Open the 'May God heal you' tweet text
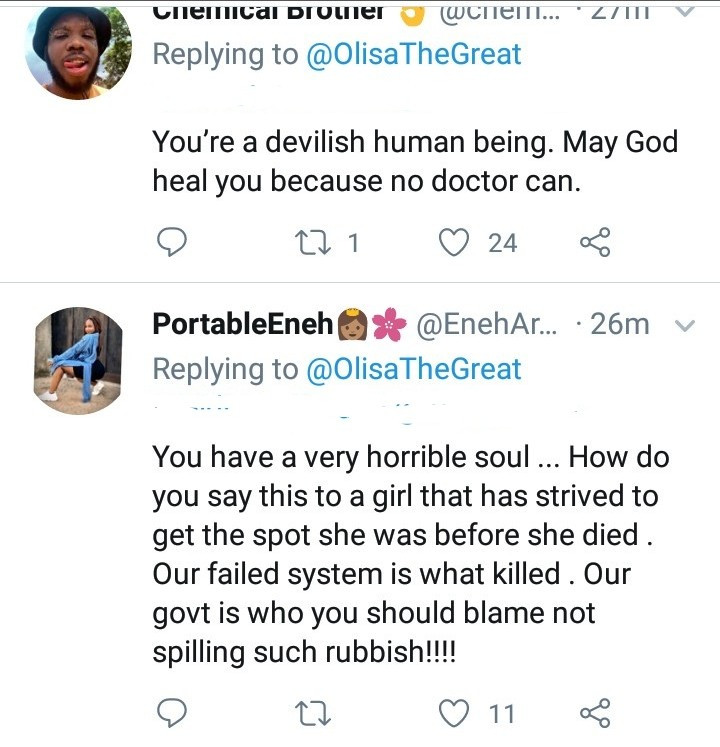 [x=415, y=161]
